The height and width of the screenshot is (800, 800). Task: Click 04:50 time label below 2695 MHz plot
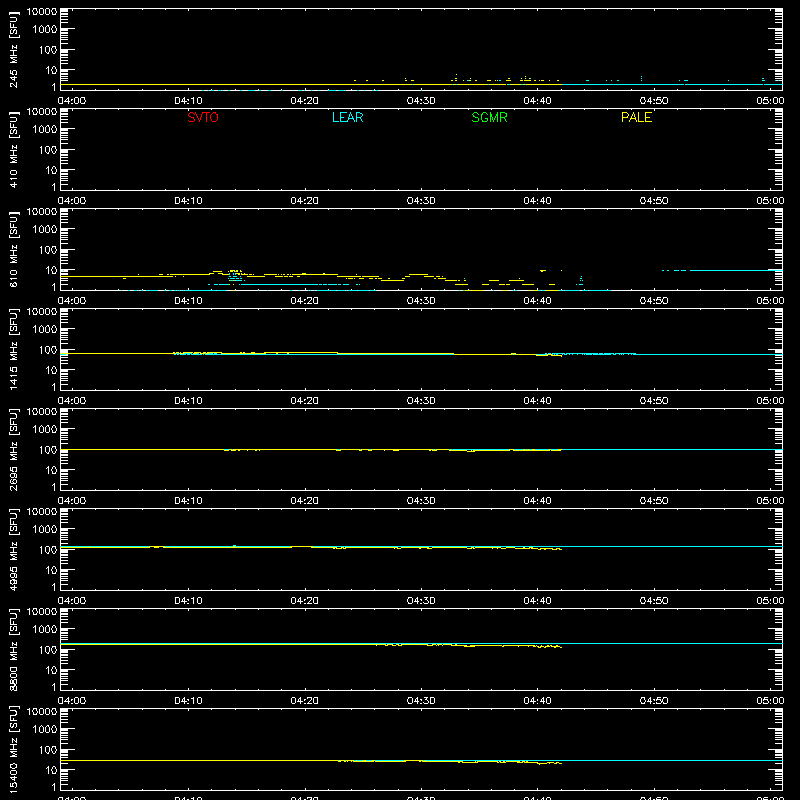click(x=654, y=501)
